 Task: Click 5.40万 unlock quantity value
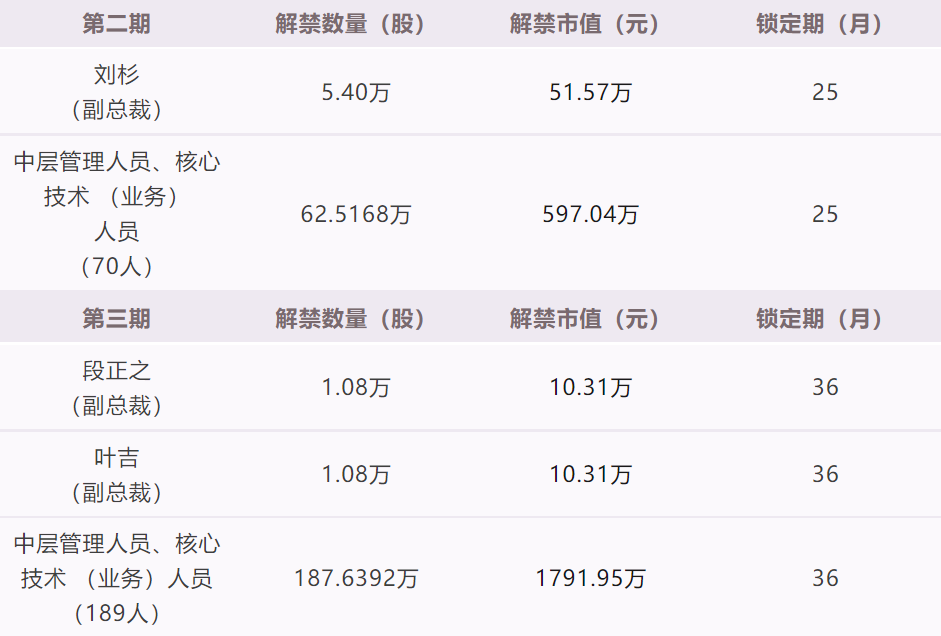click(356, 92)
